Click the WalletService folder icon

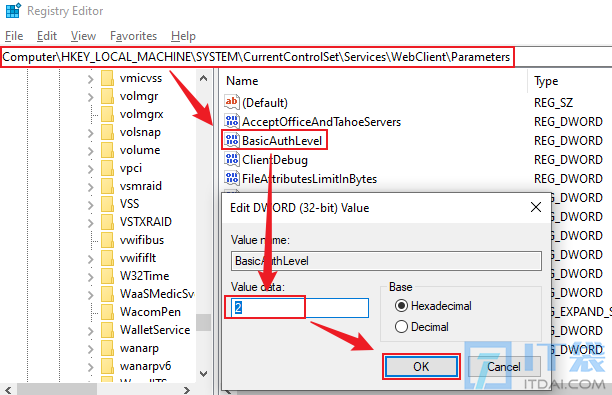(x=107, y=329)
